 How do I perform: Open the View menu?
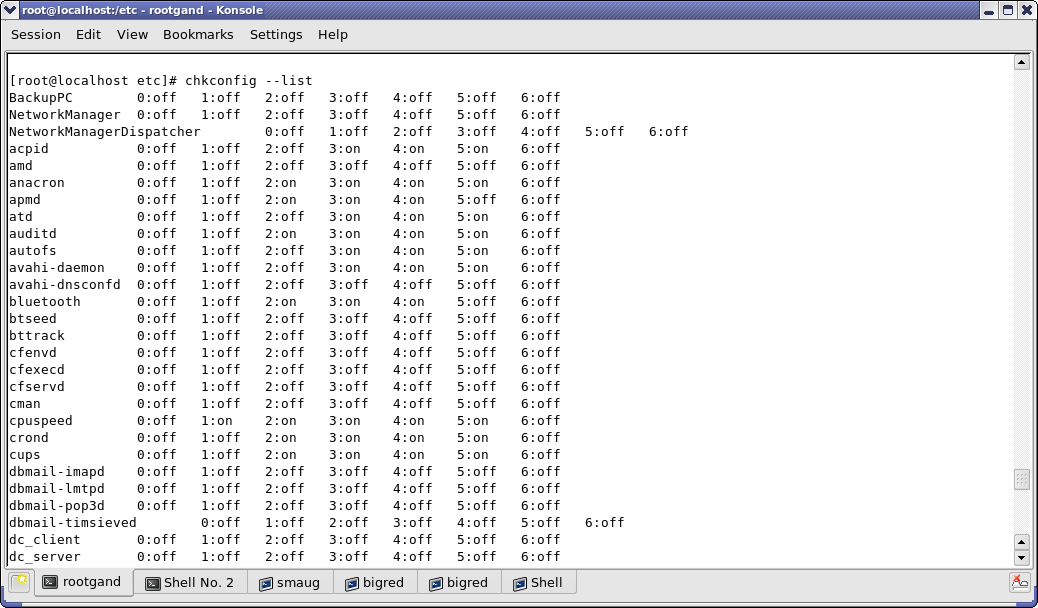click(132, 34)
